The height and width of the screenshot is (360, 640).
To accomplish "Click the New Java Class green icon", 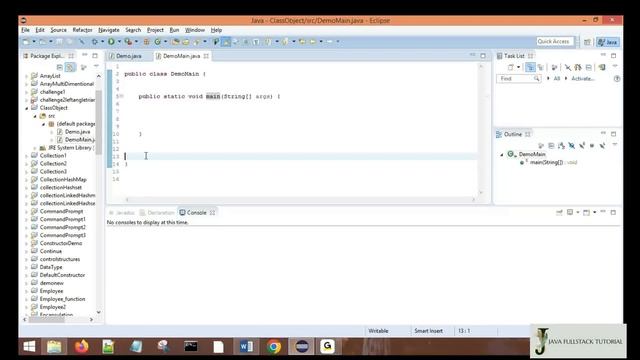I will pyautogui.click(x=158, y=42).
